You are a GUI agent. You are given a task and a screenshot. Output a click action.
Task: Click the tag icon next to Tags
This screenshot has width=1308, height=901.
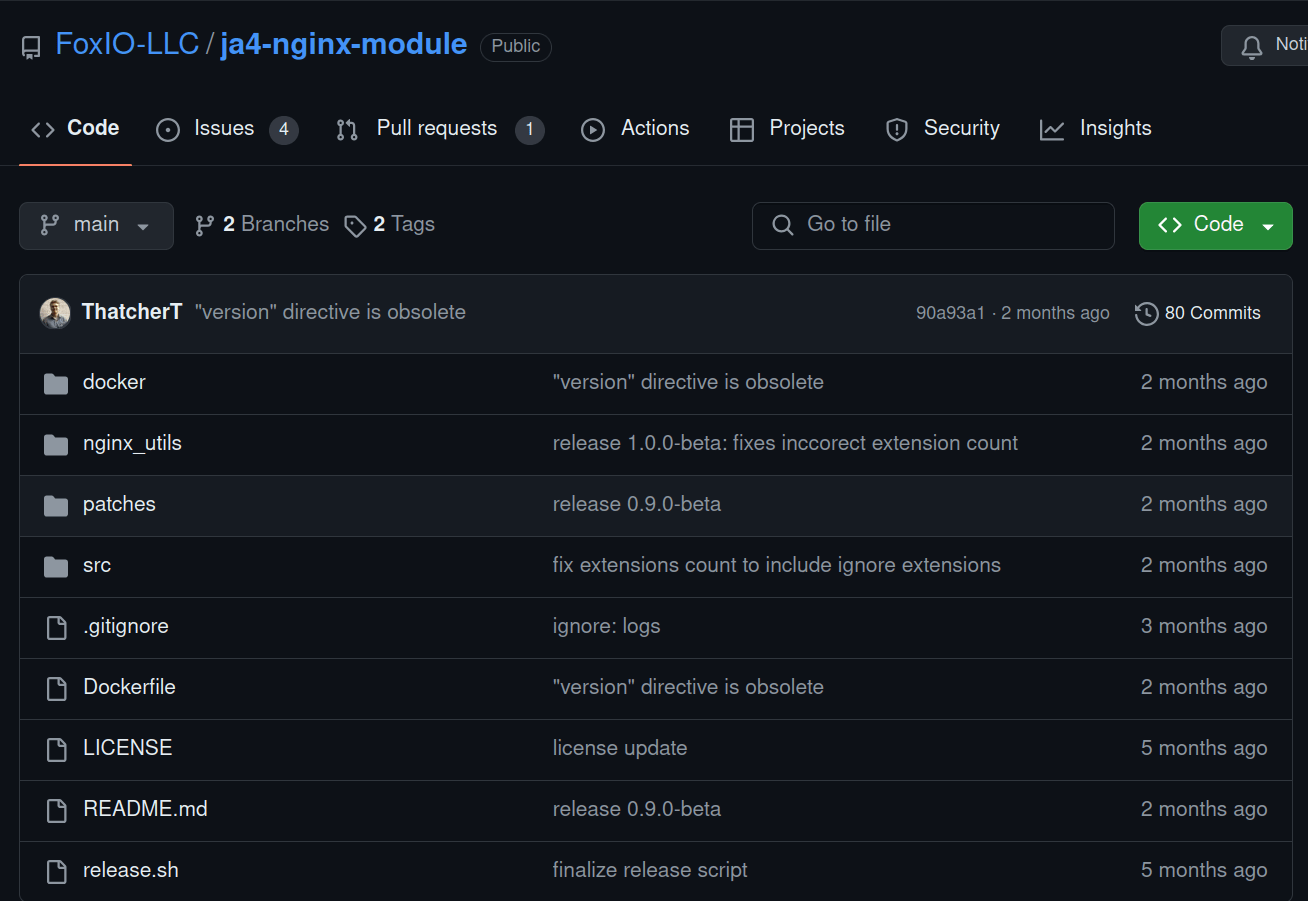[x=355, y=226]
